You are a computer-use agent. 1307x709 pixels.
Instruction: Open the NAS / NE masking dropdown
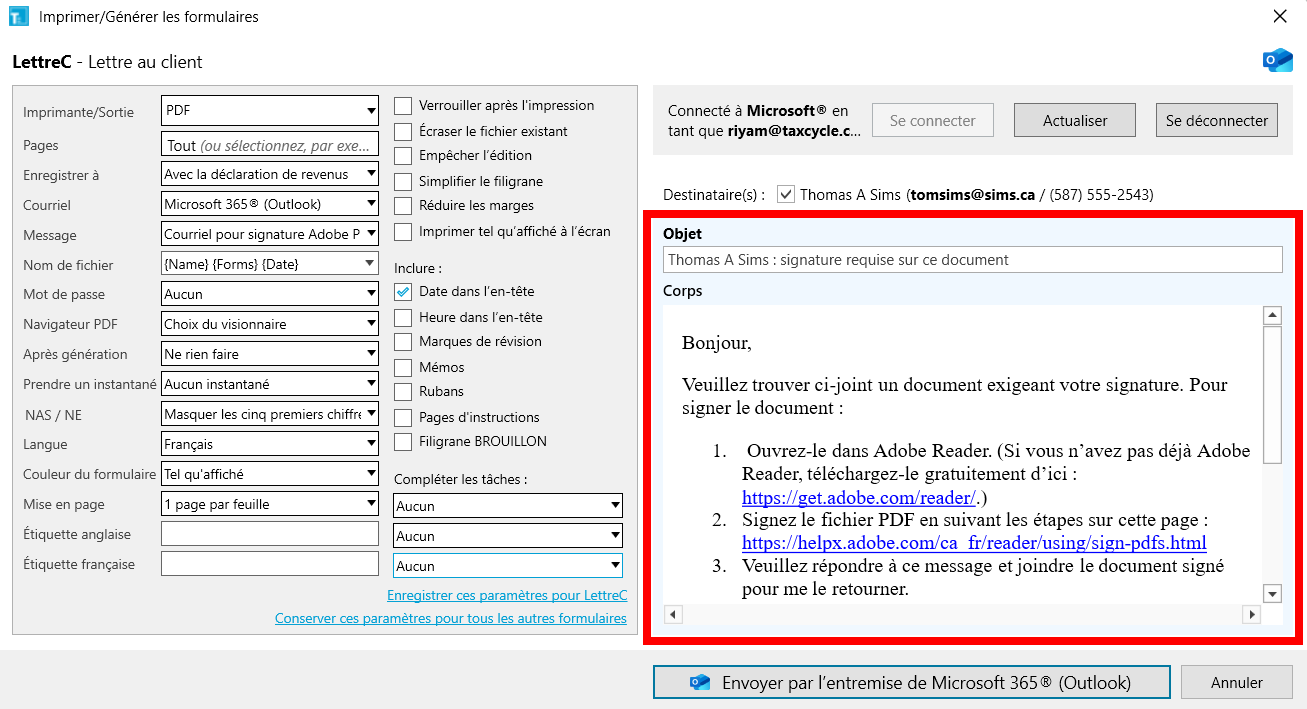[x=270, y=414]
